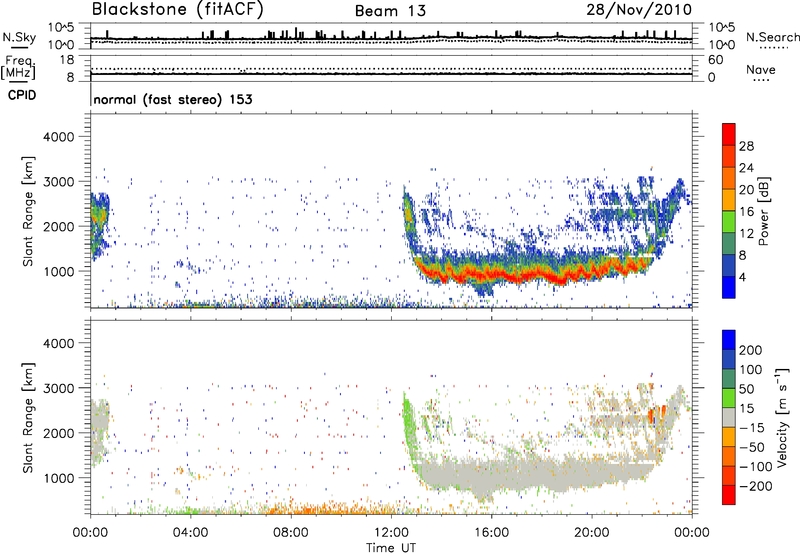
Task: Click the '20:00' time tick label
Action: (591, 533)
